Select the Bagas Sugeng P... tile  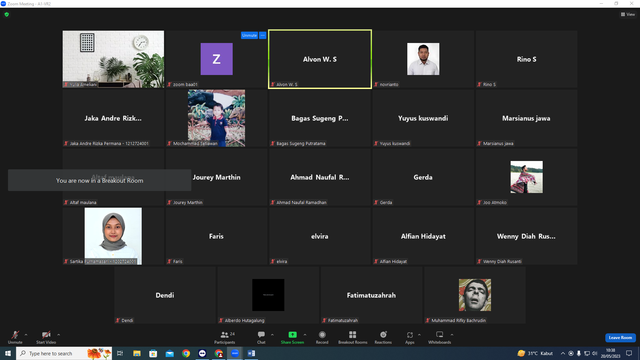coord(320,118)
